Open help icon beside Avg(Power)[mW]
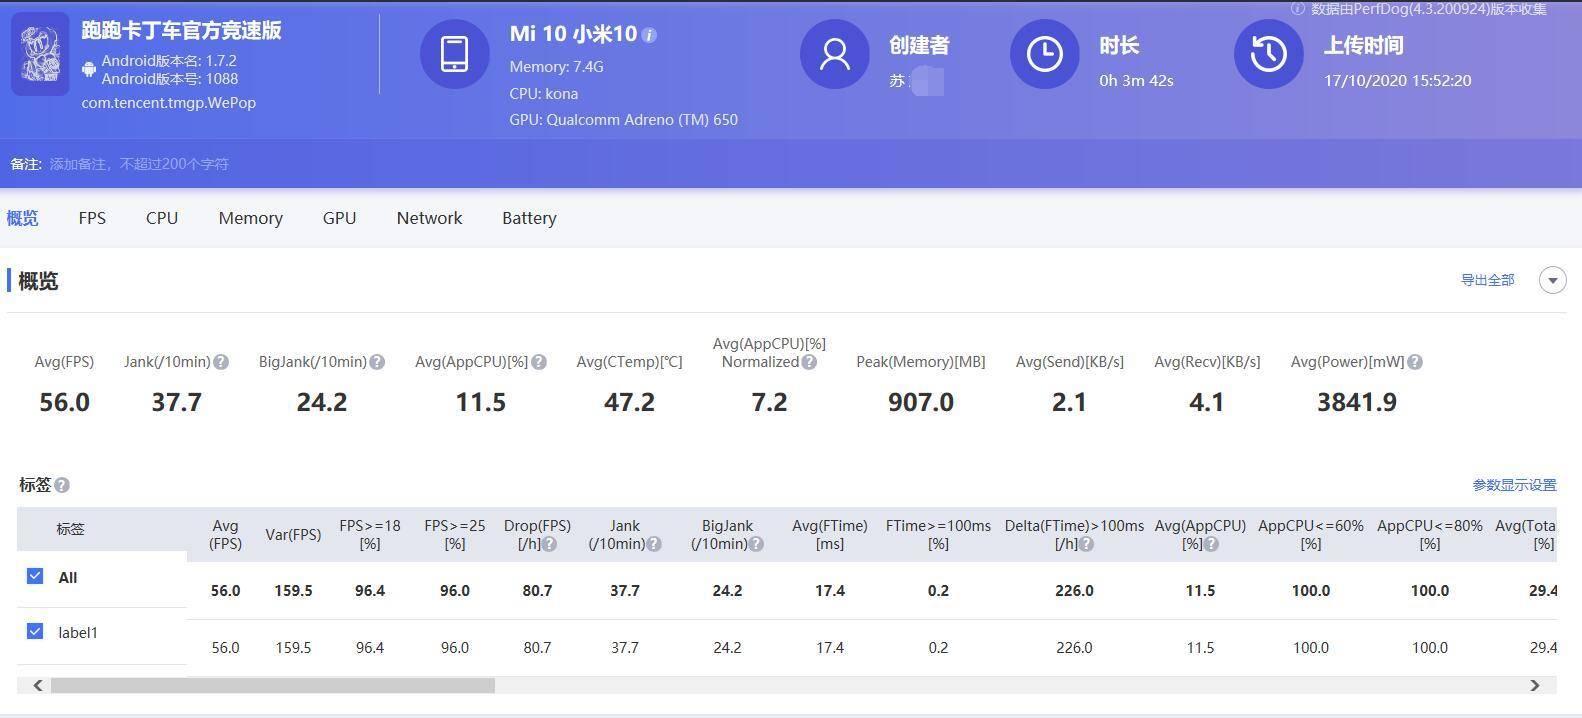 pyautogui.click(x=1415, y=362)
